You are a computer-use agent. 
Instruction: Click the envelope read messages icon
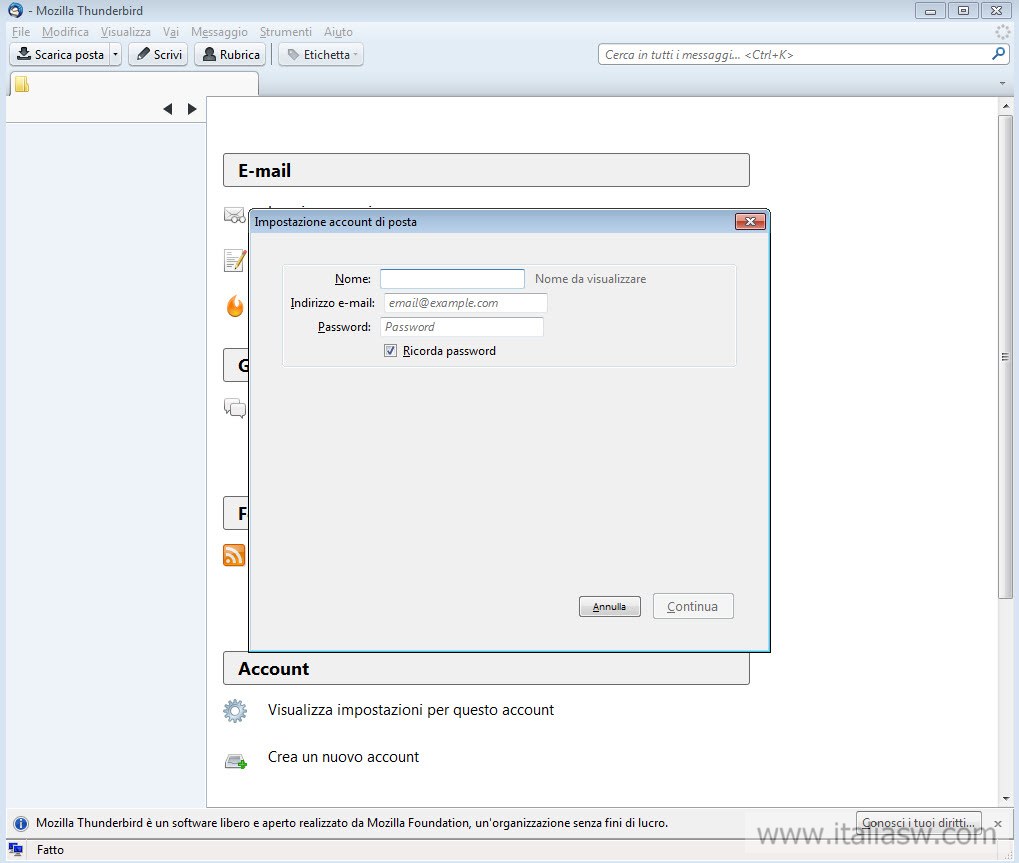234,215
